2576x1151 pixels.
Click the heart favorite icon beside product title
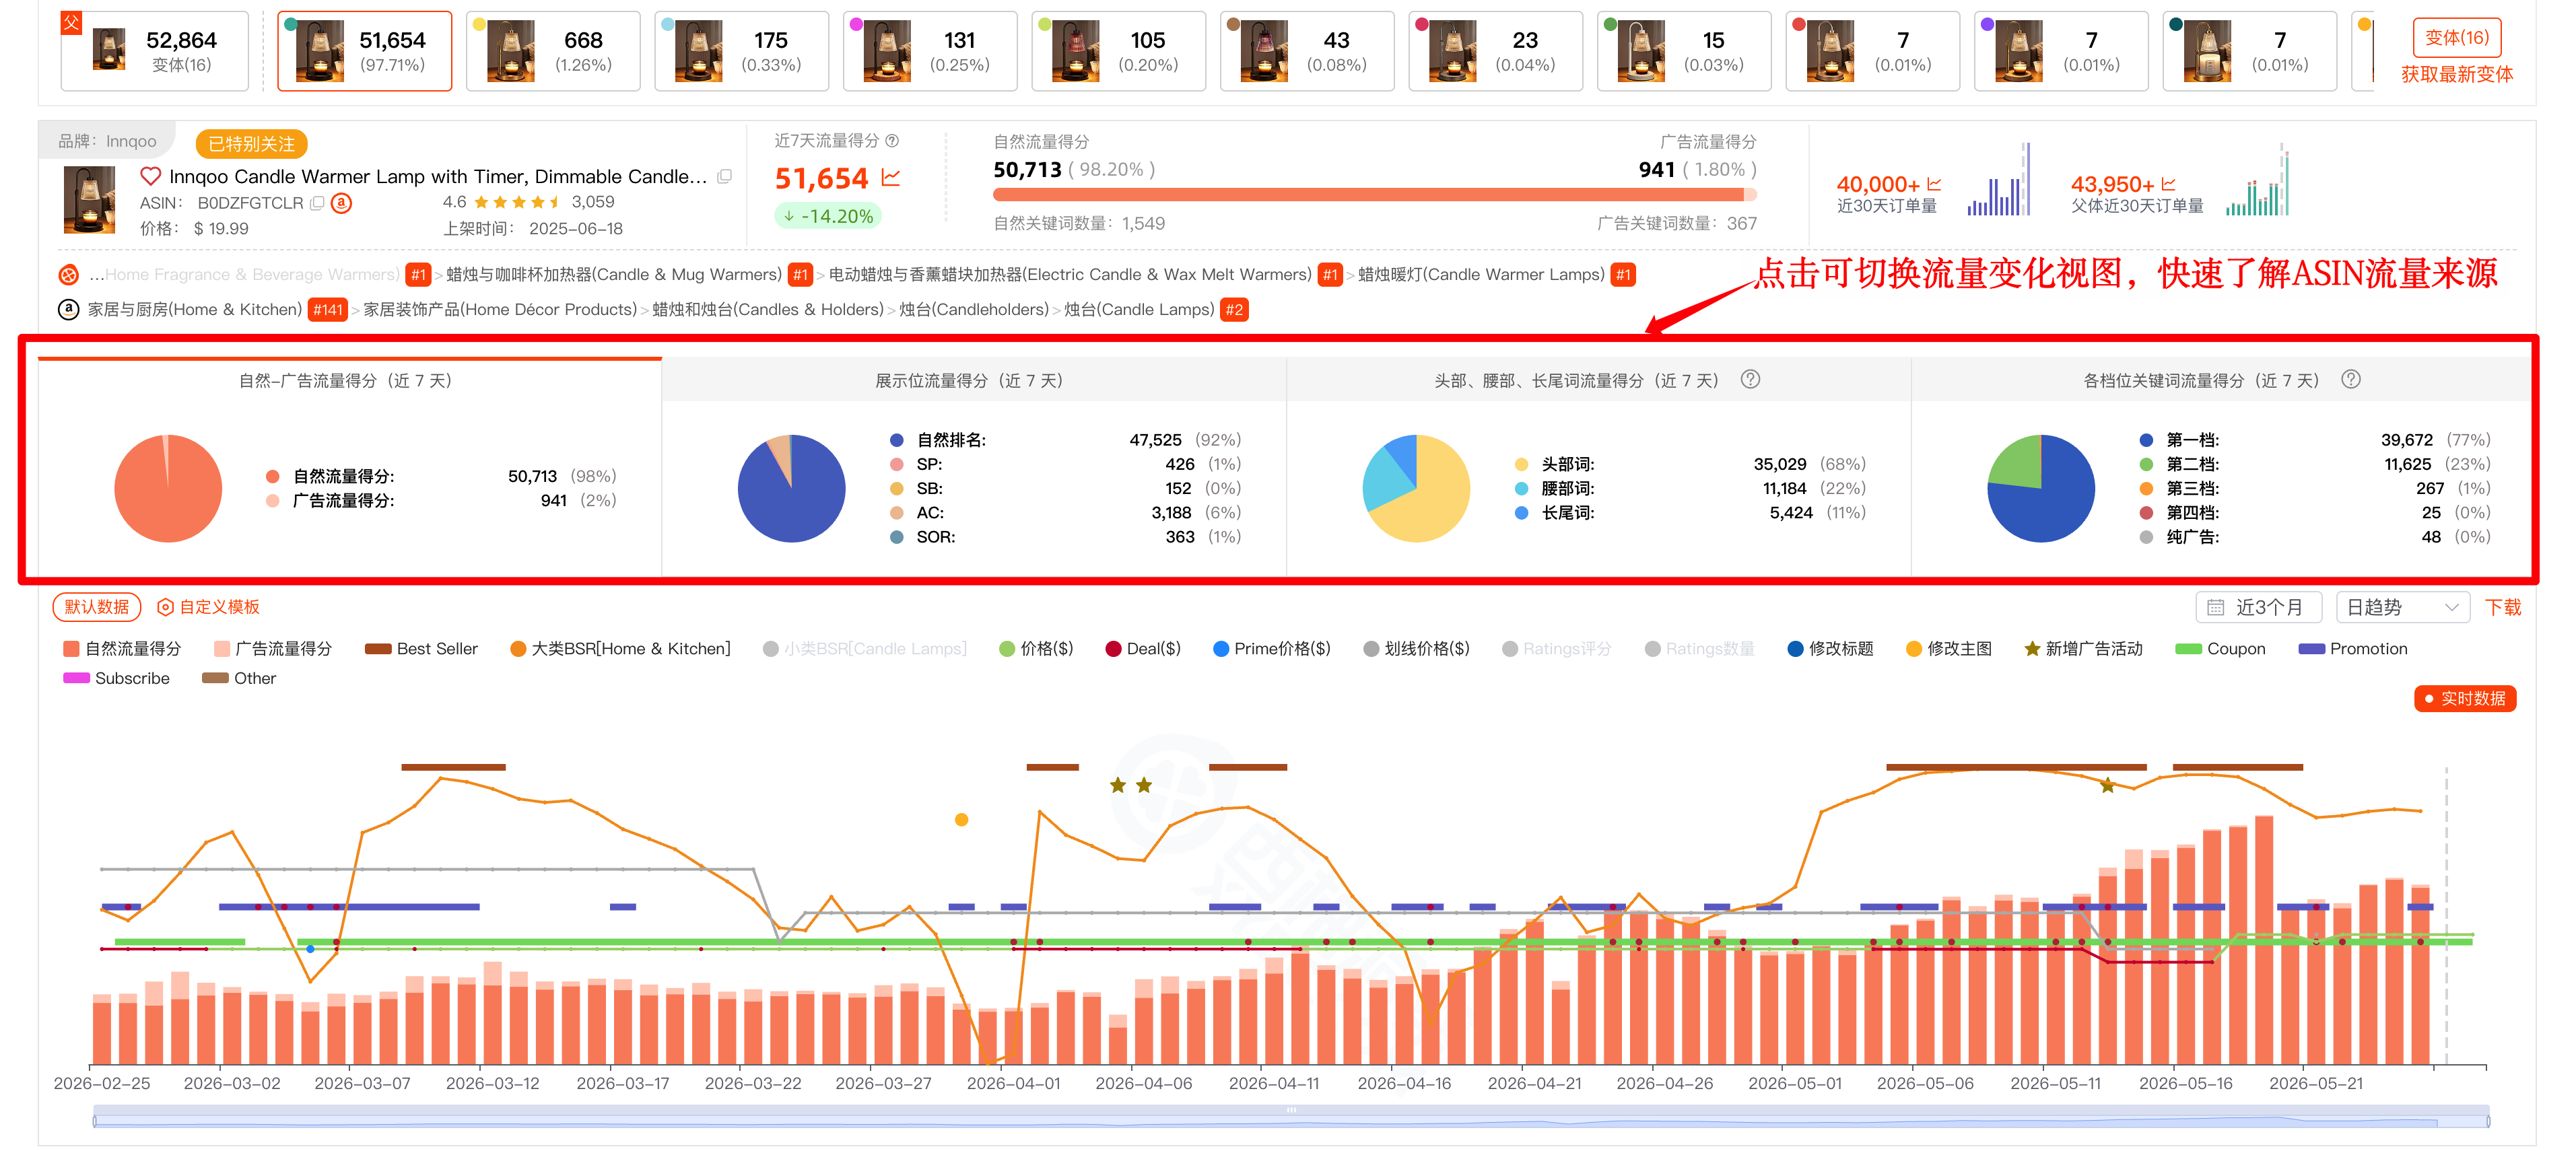point(150,176)
